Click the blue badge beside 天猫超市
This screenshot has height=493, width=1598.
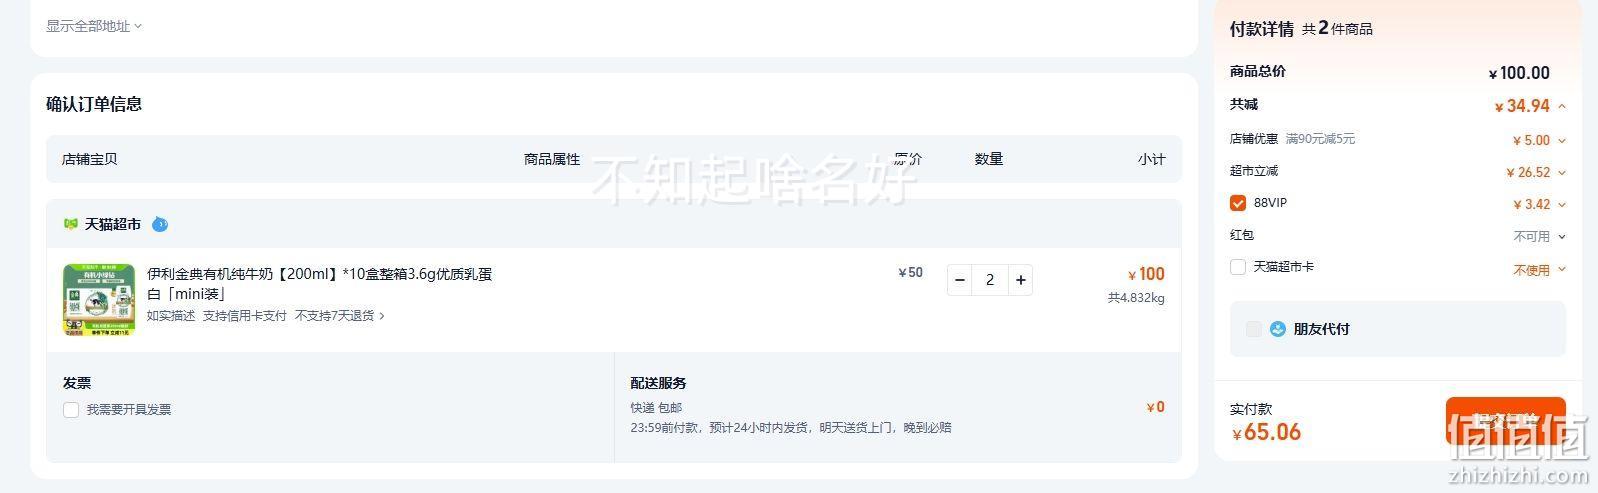coord(160,224)
